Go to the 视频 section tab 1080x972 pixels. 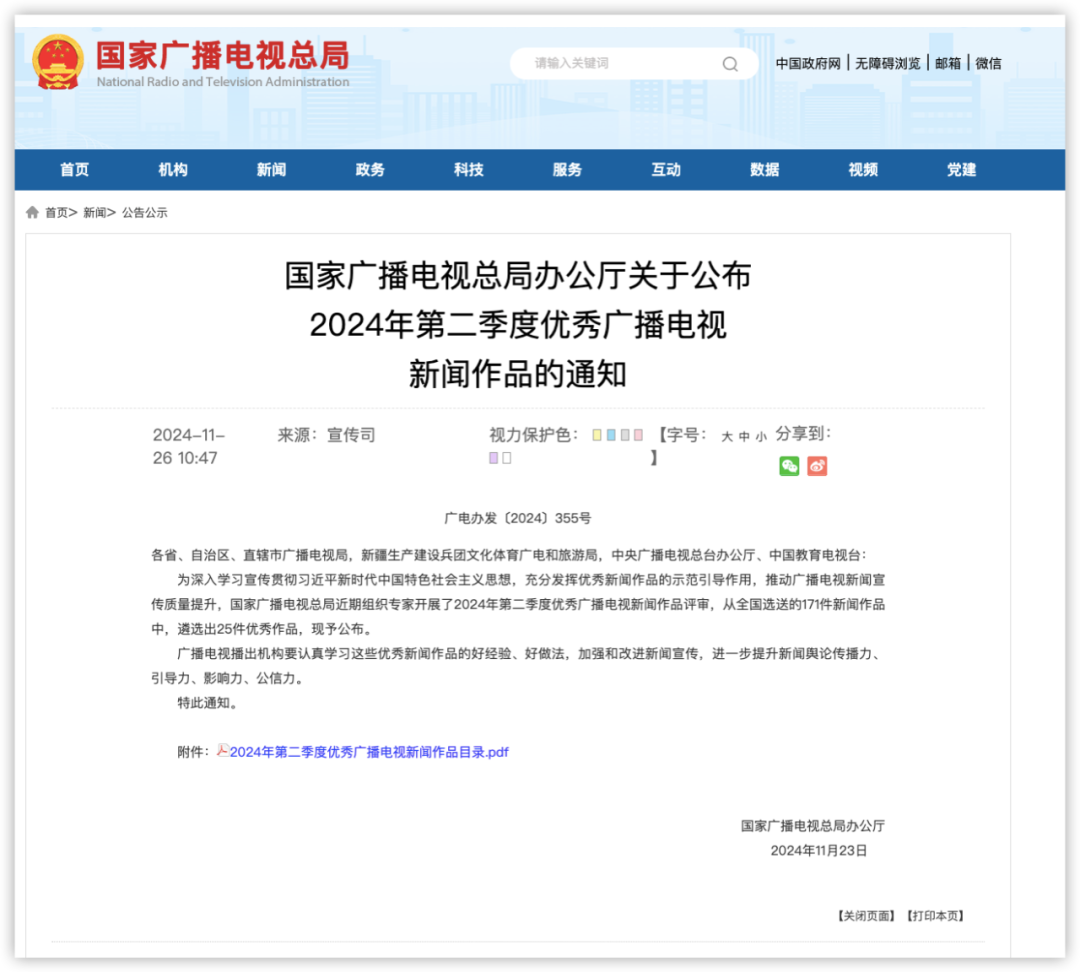862,170
